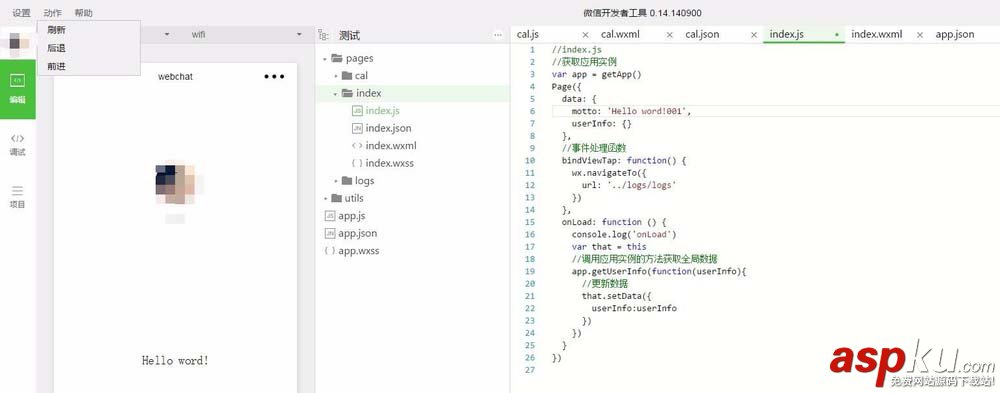The height and width of the screenshot is (393, 1000).
Task: Click the project tree icon beside 测试
Action: (324, 36)
